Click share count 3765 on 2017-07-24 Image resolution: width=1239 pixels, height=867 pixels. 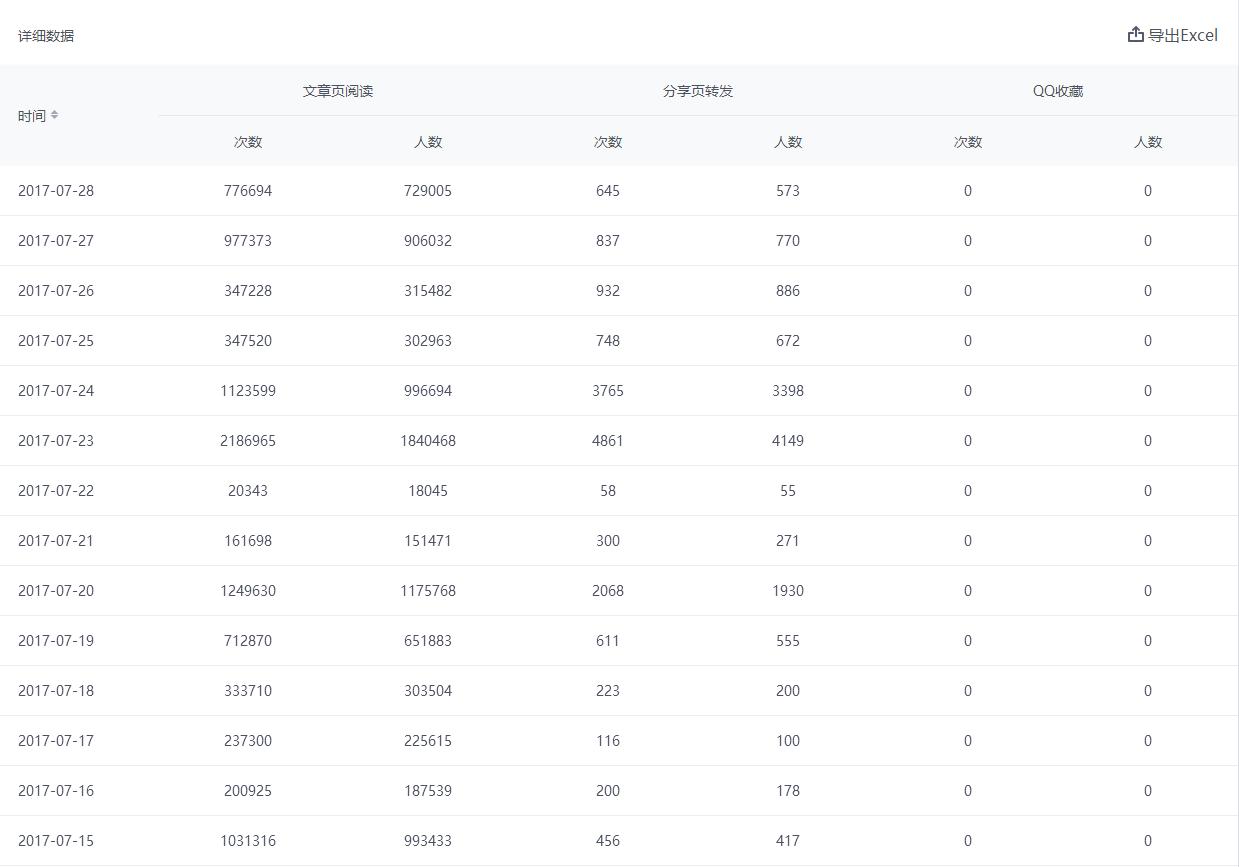(608, 391)
